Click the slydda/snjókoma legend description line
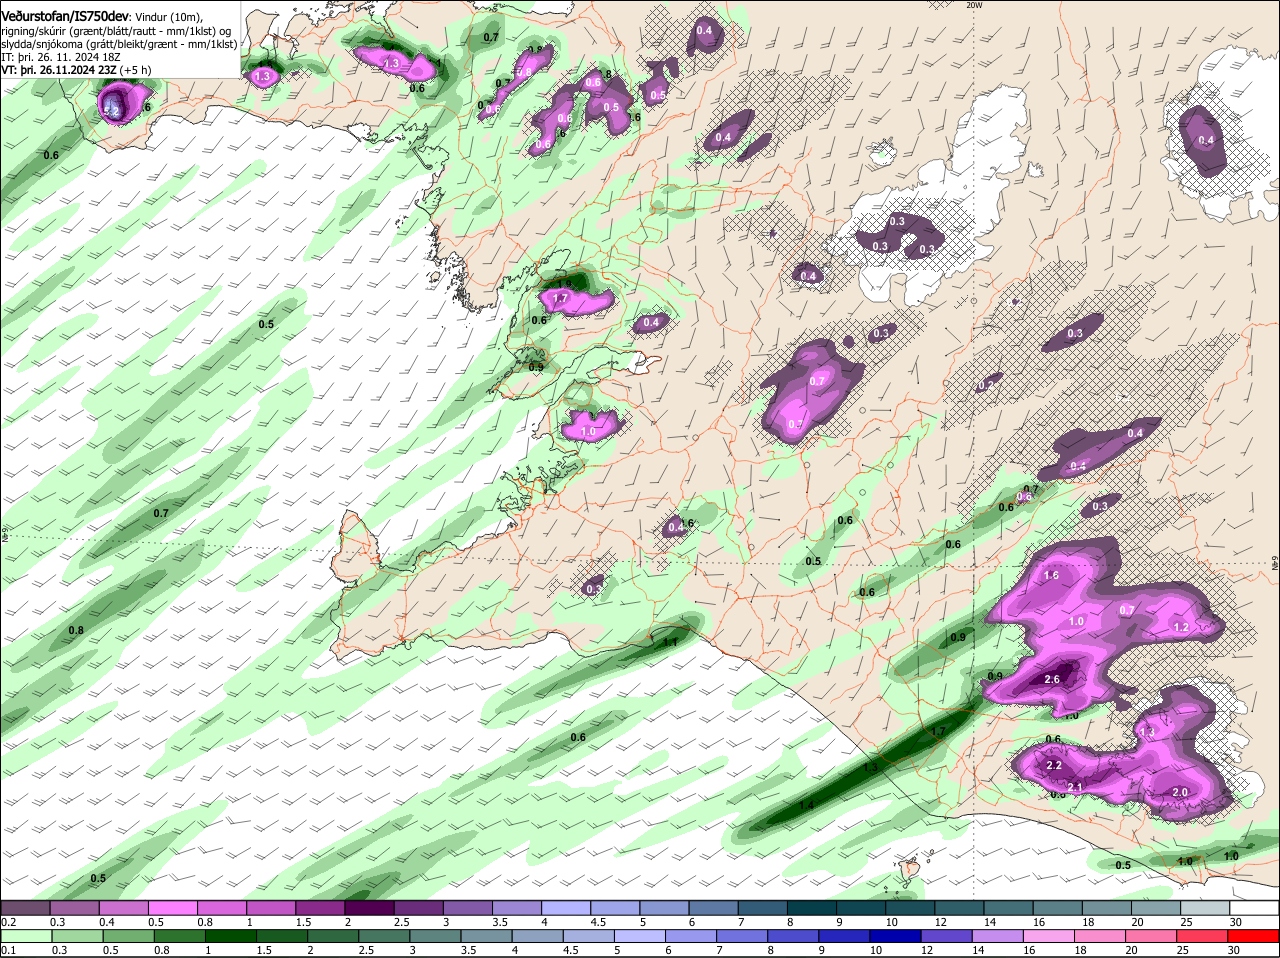1280x958 pixels. click(x=119, y=44)
